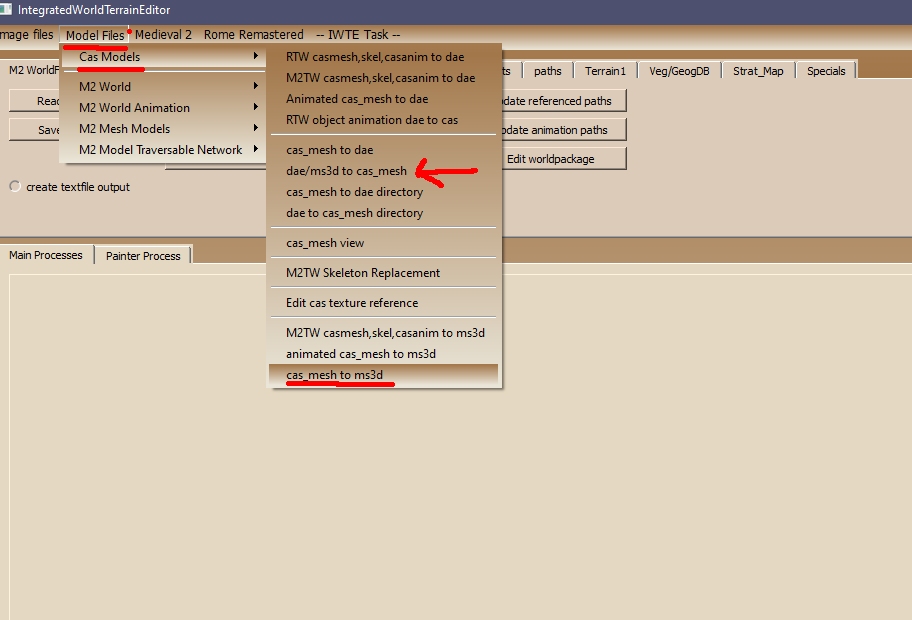Viewport: 912px width, 620px height.
Task: Choose RTW casmesh,skel,casanim to dae
Action: pyautogui.click(x=383, y=57)
